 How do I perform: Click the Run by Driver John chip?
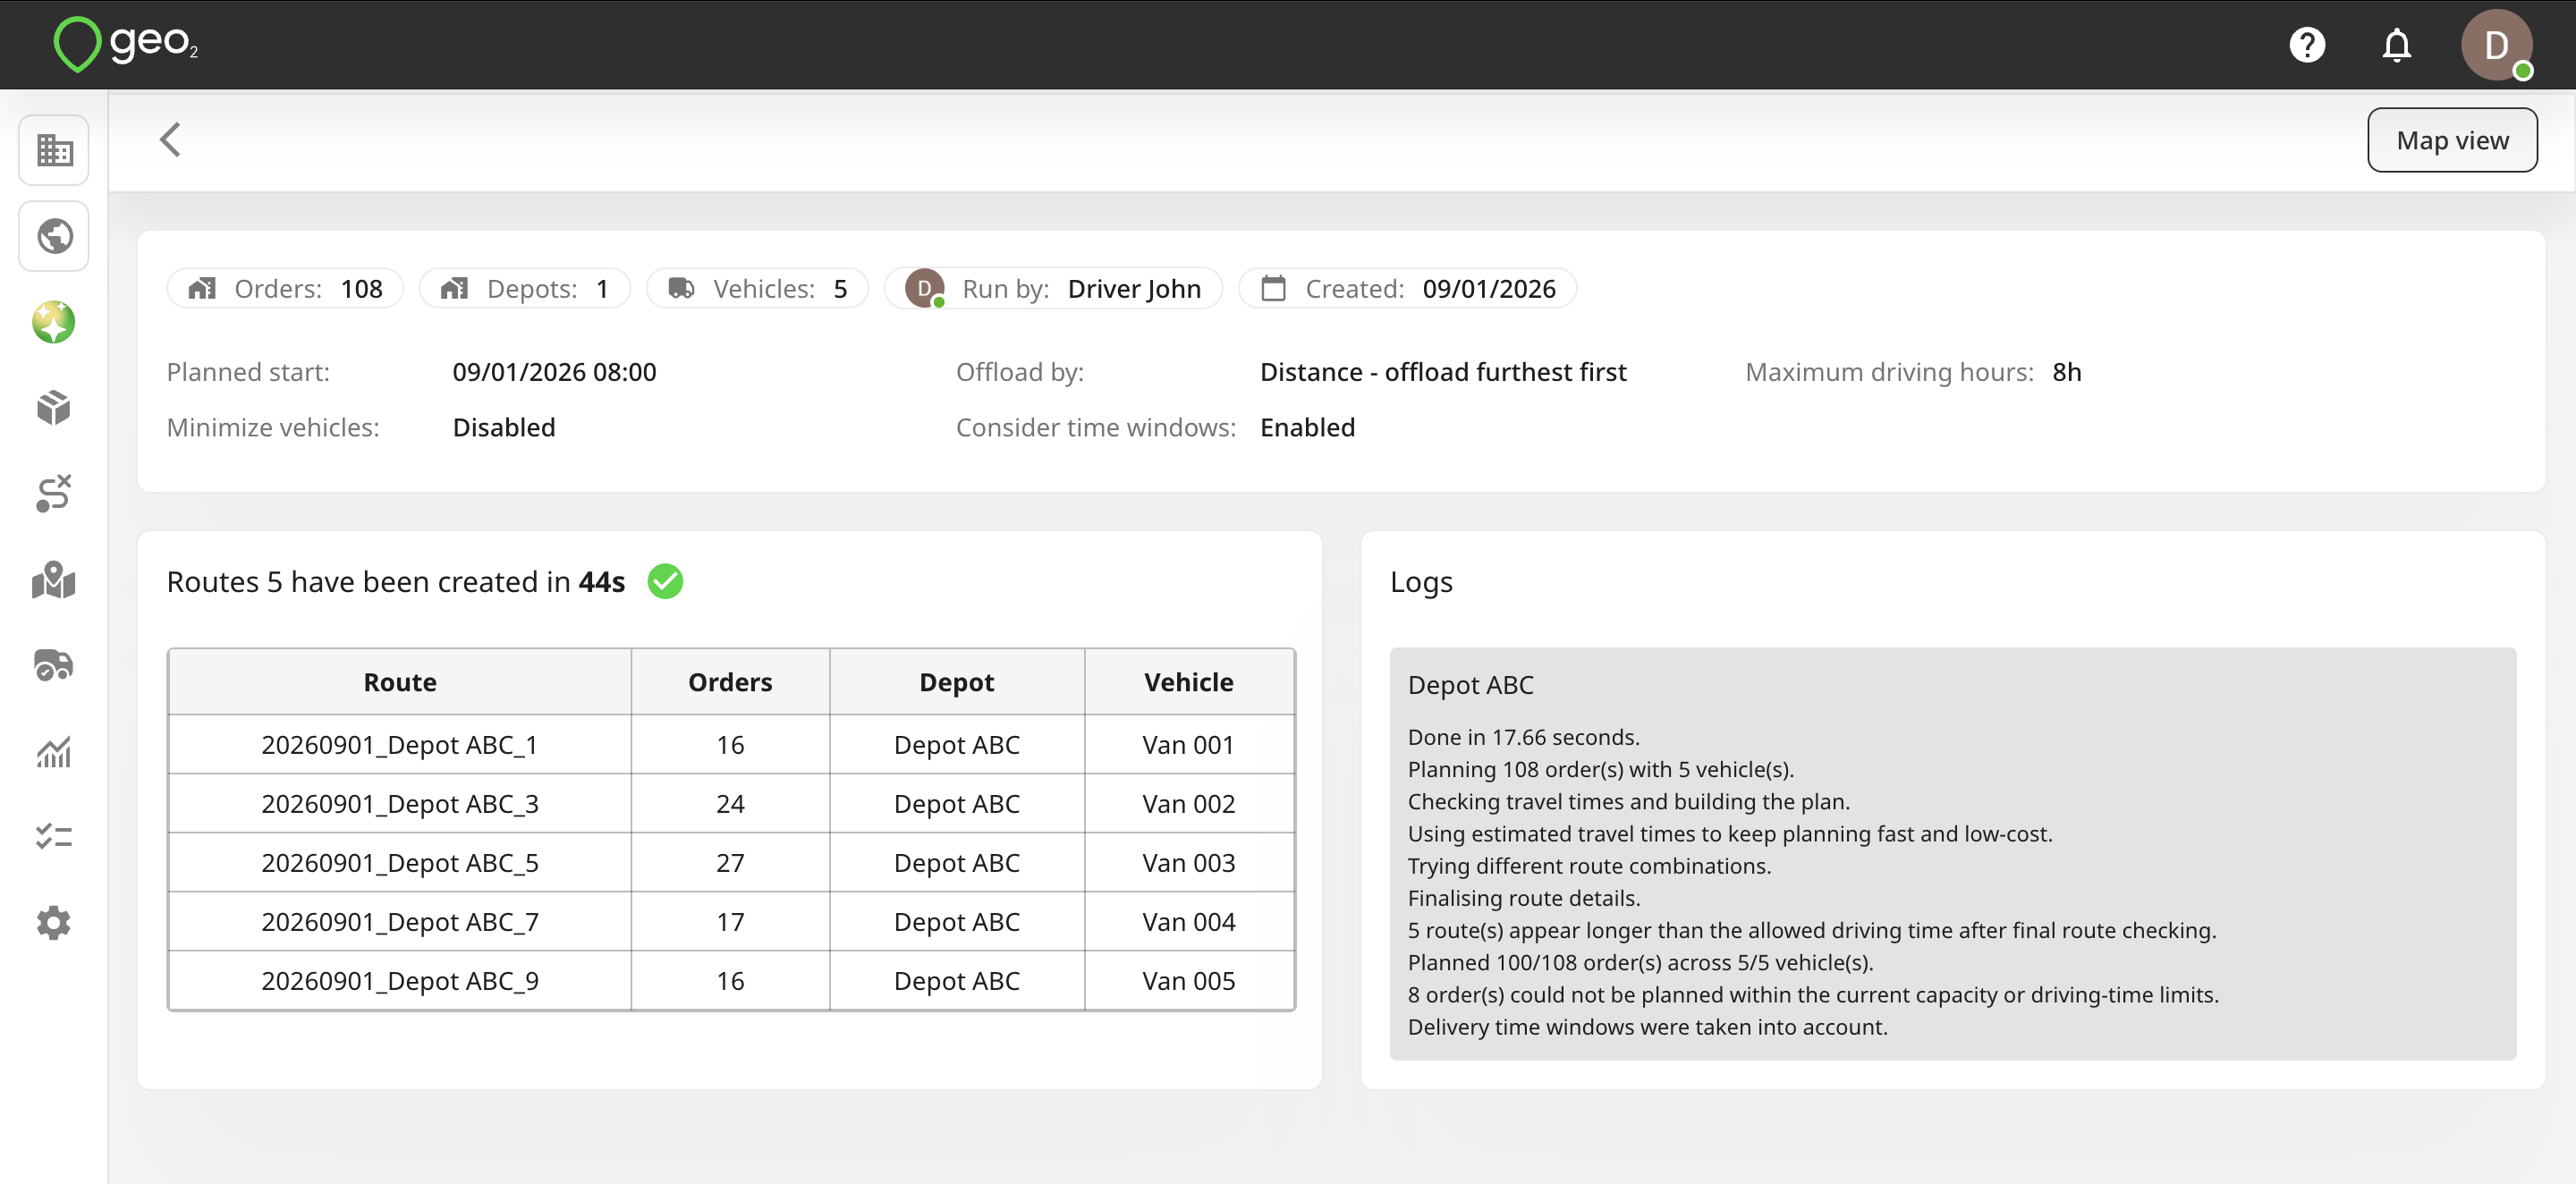click(x=1053, y=289)
